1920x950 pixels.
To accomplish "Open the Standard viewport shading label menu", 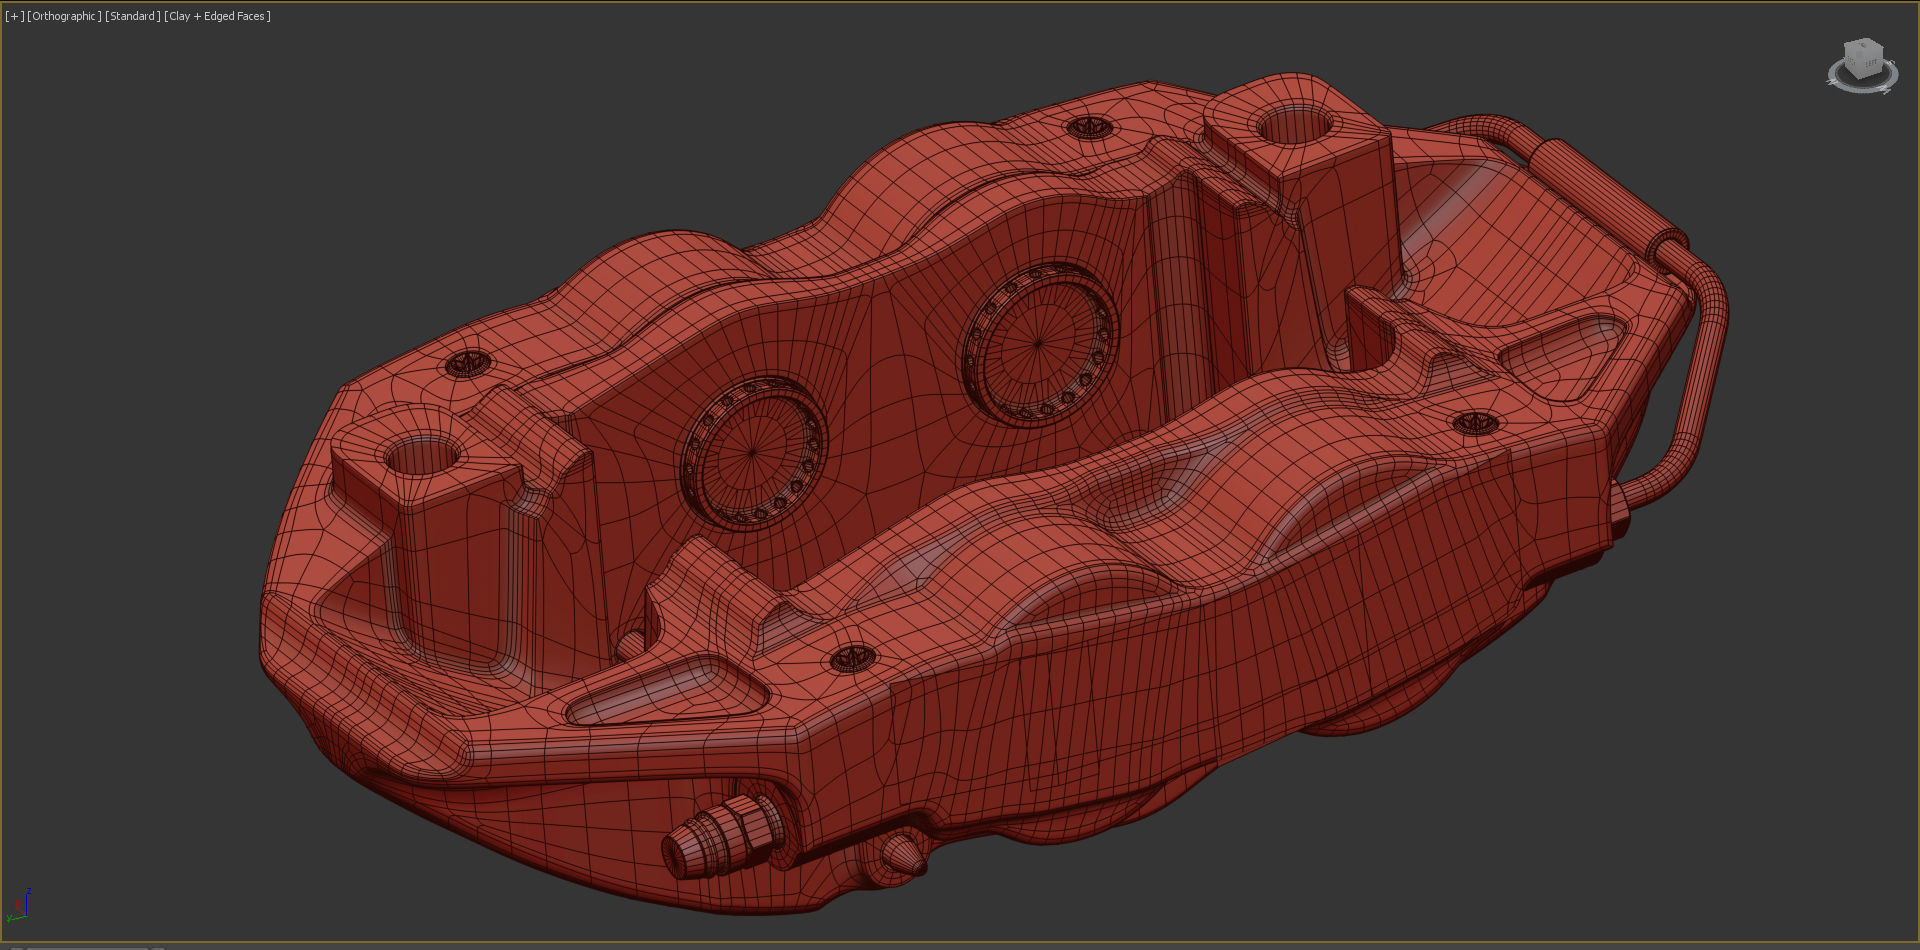I will [x=132, y=16].
